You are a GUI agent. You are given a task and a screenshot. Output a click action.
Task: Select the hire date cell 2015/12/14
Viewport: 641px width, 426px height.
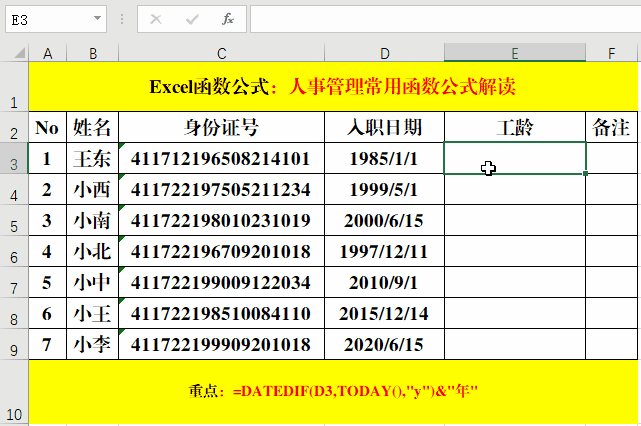point(384,314)
